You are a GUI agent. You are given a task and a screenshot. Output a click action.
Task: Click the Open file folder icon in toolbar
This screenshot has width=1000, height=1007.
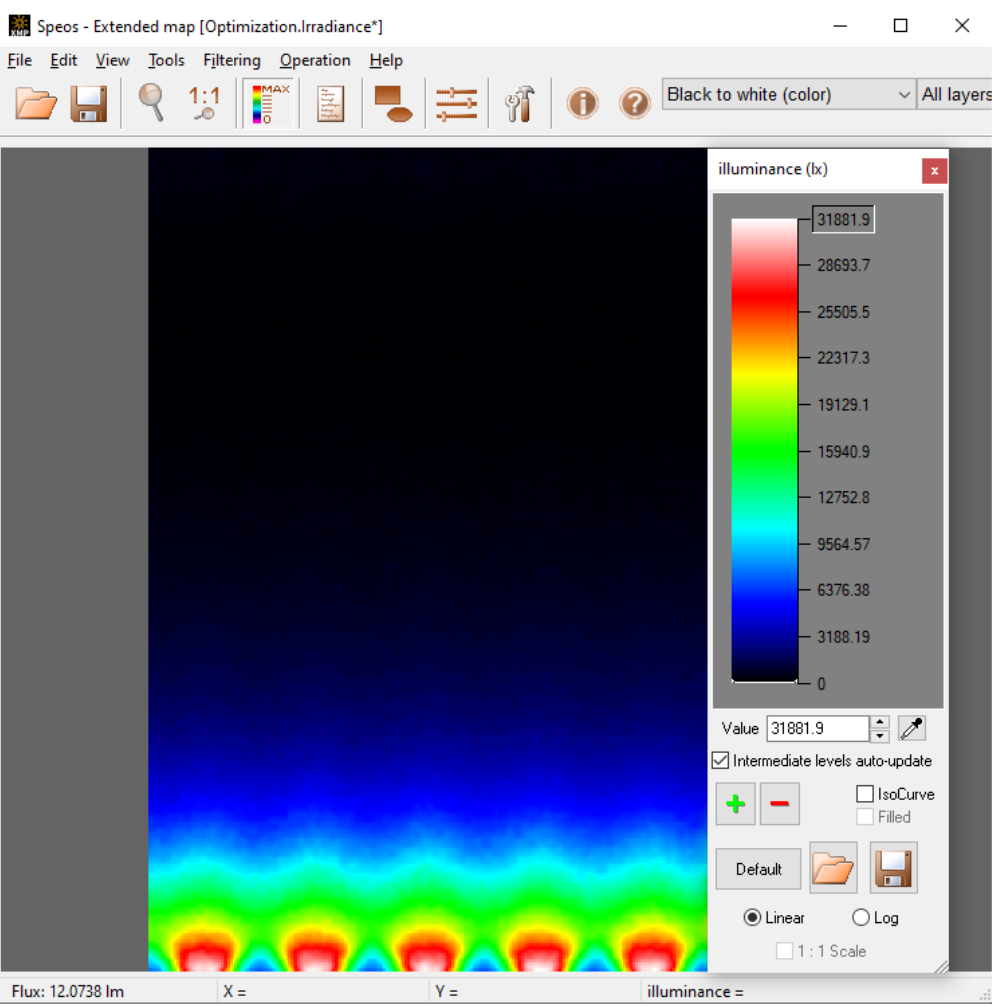[x=37, y=103]
